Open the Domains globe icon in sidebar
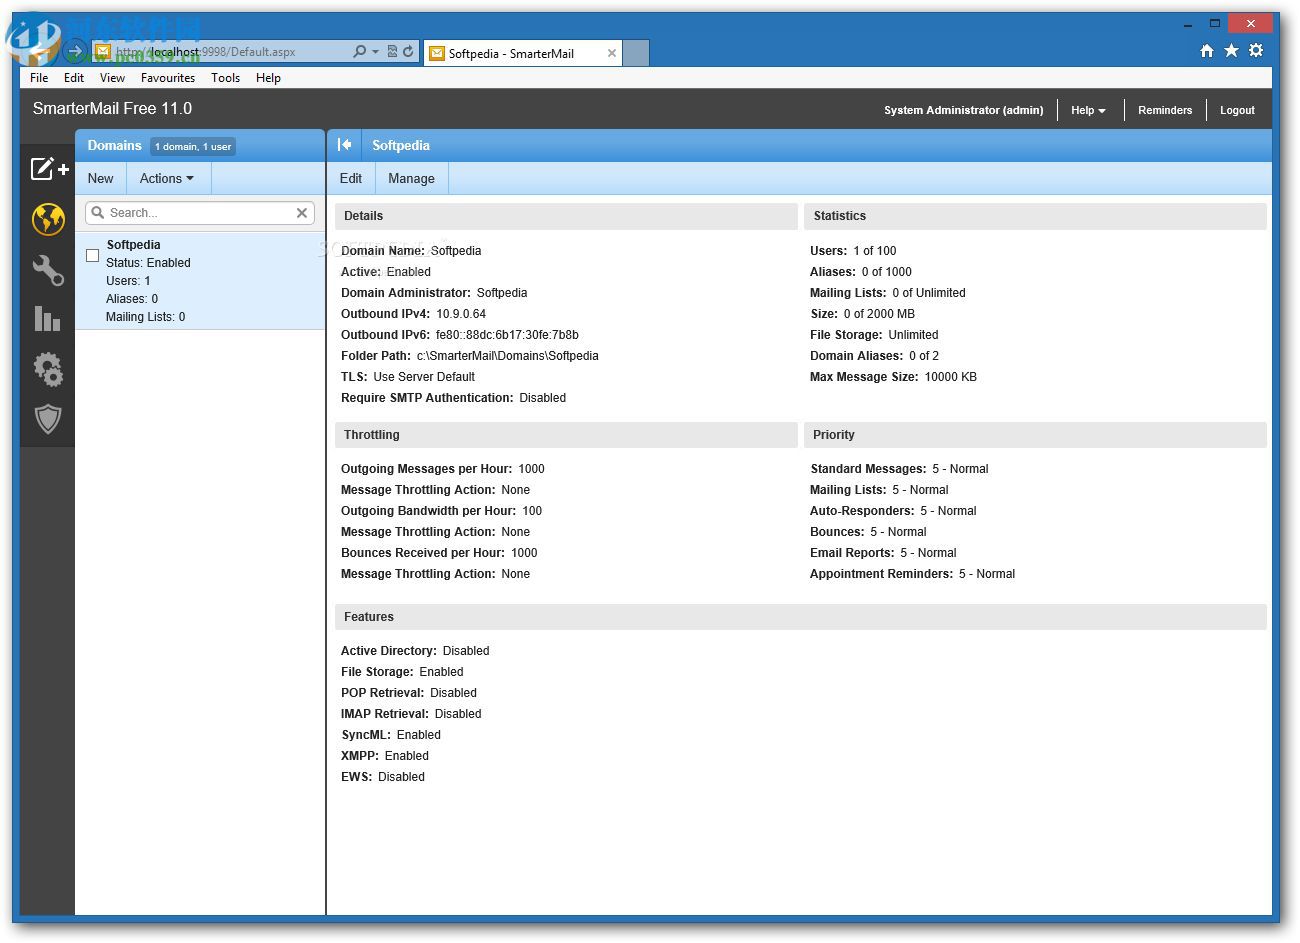1300x943 pixels. pos(47,219)
